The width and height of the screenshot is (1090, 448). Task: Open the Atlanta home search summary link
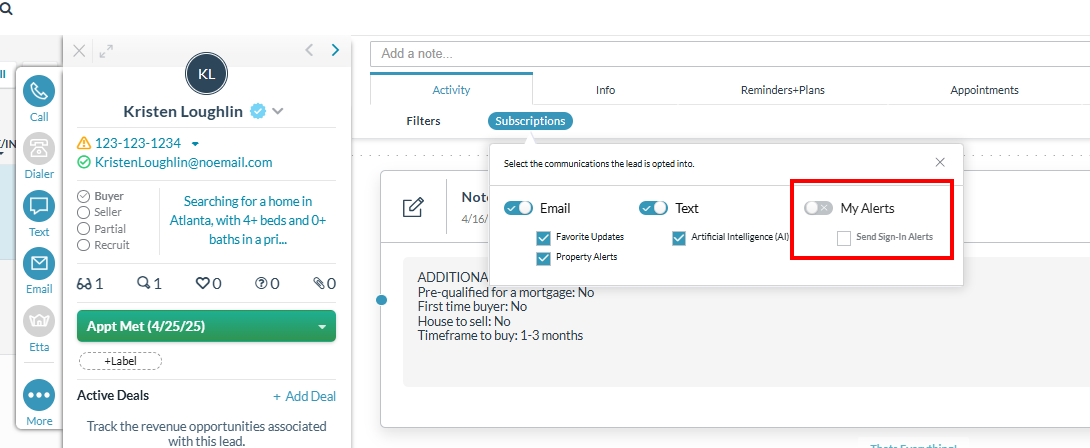pos(248,221)
